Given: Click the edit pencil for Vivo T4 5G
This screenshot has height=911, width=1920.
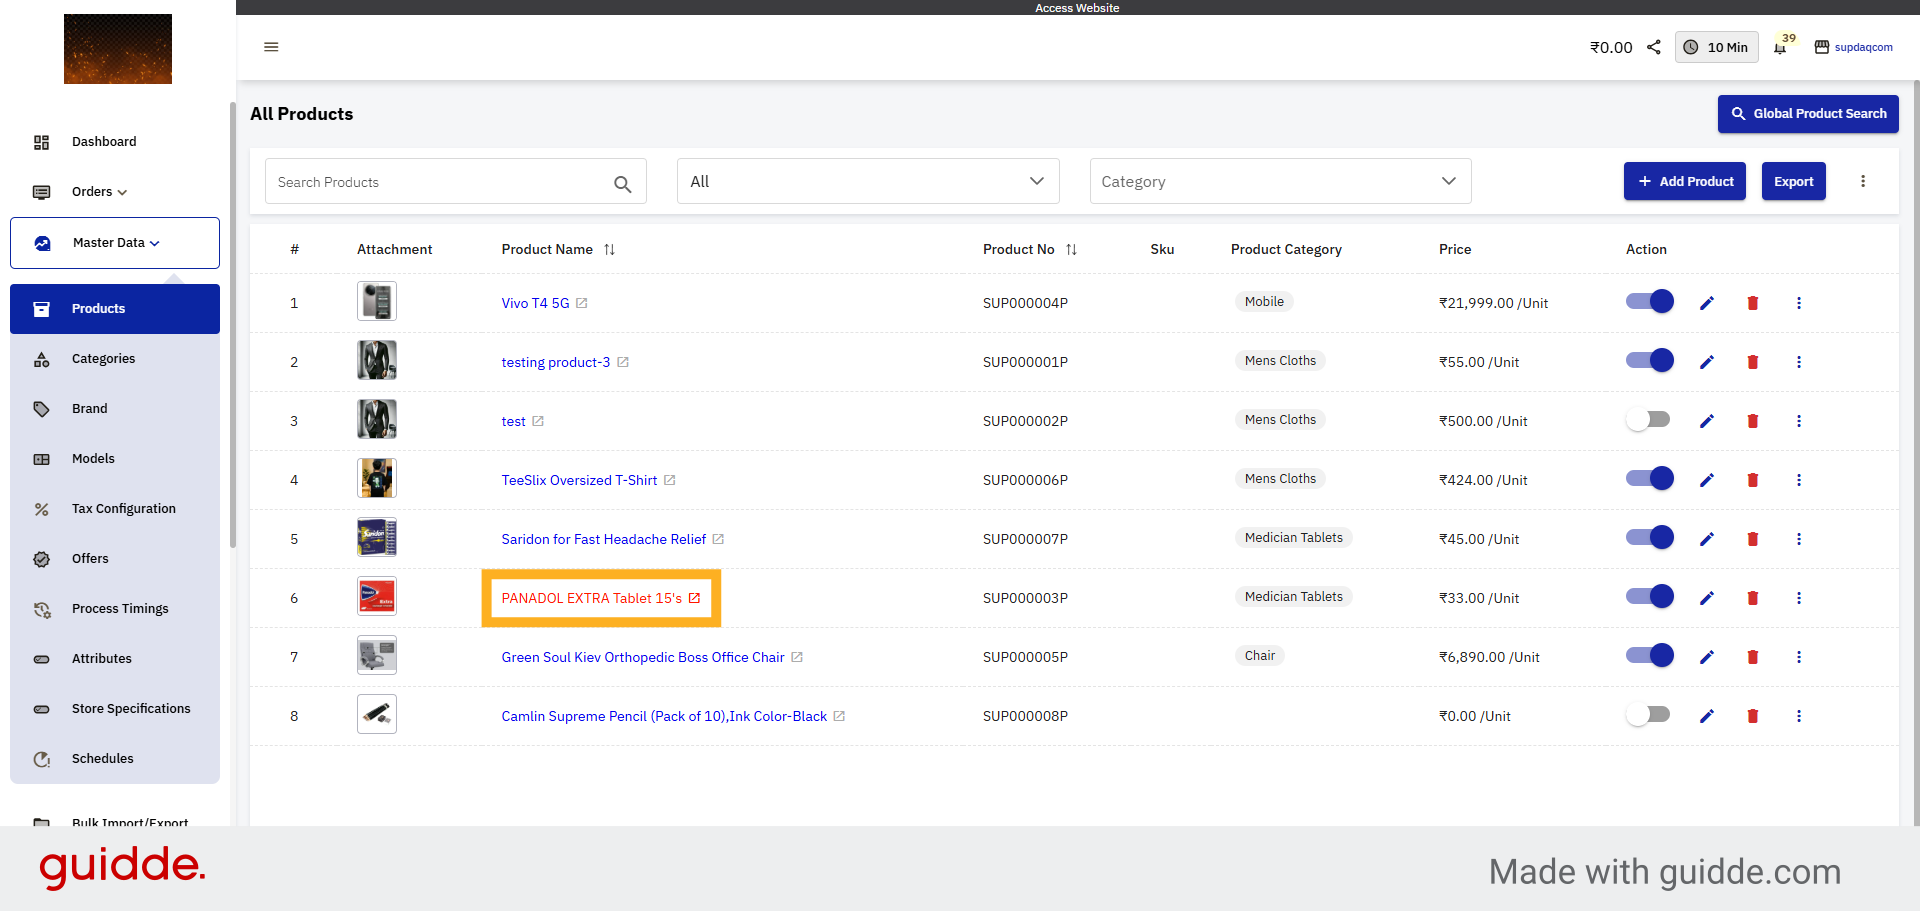Looking at the screenshot, I should (x=1707, y=303).
